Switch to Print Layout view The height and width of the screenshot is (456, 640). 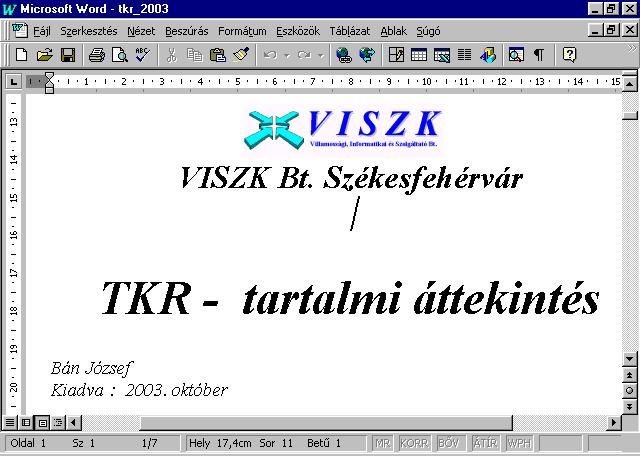(42, 423)
